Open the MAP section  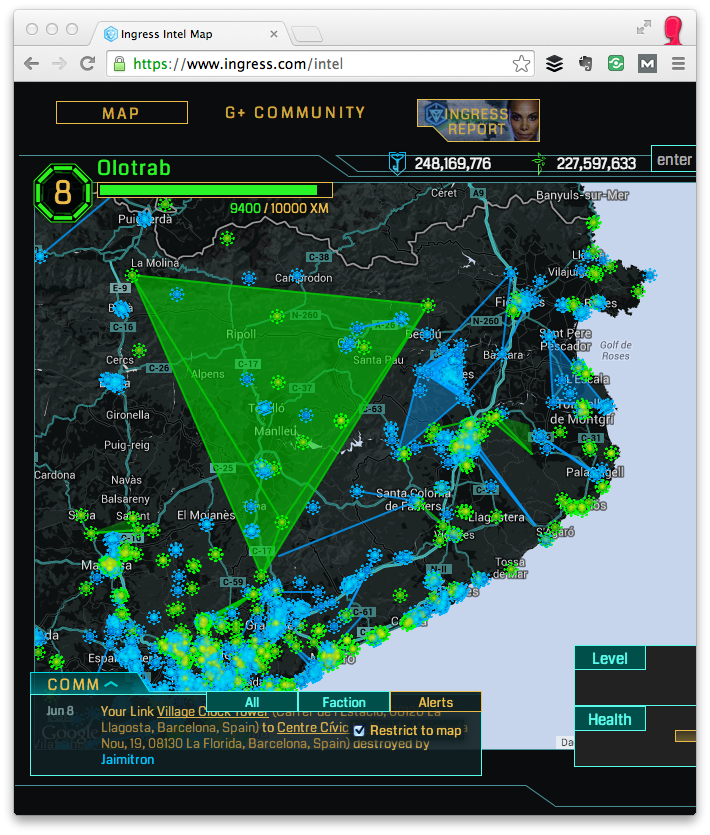[122, 113]
